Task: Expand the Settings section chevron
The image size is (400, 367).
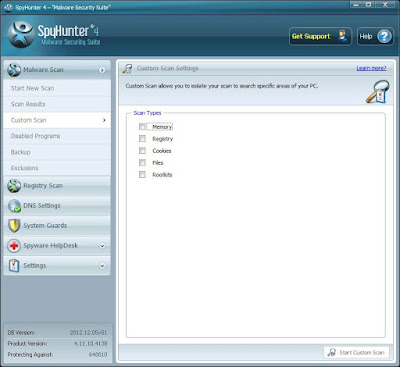Action: point(102,266)
